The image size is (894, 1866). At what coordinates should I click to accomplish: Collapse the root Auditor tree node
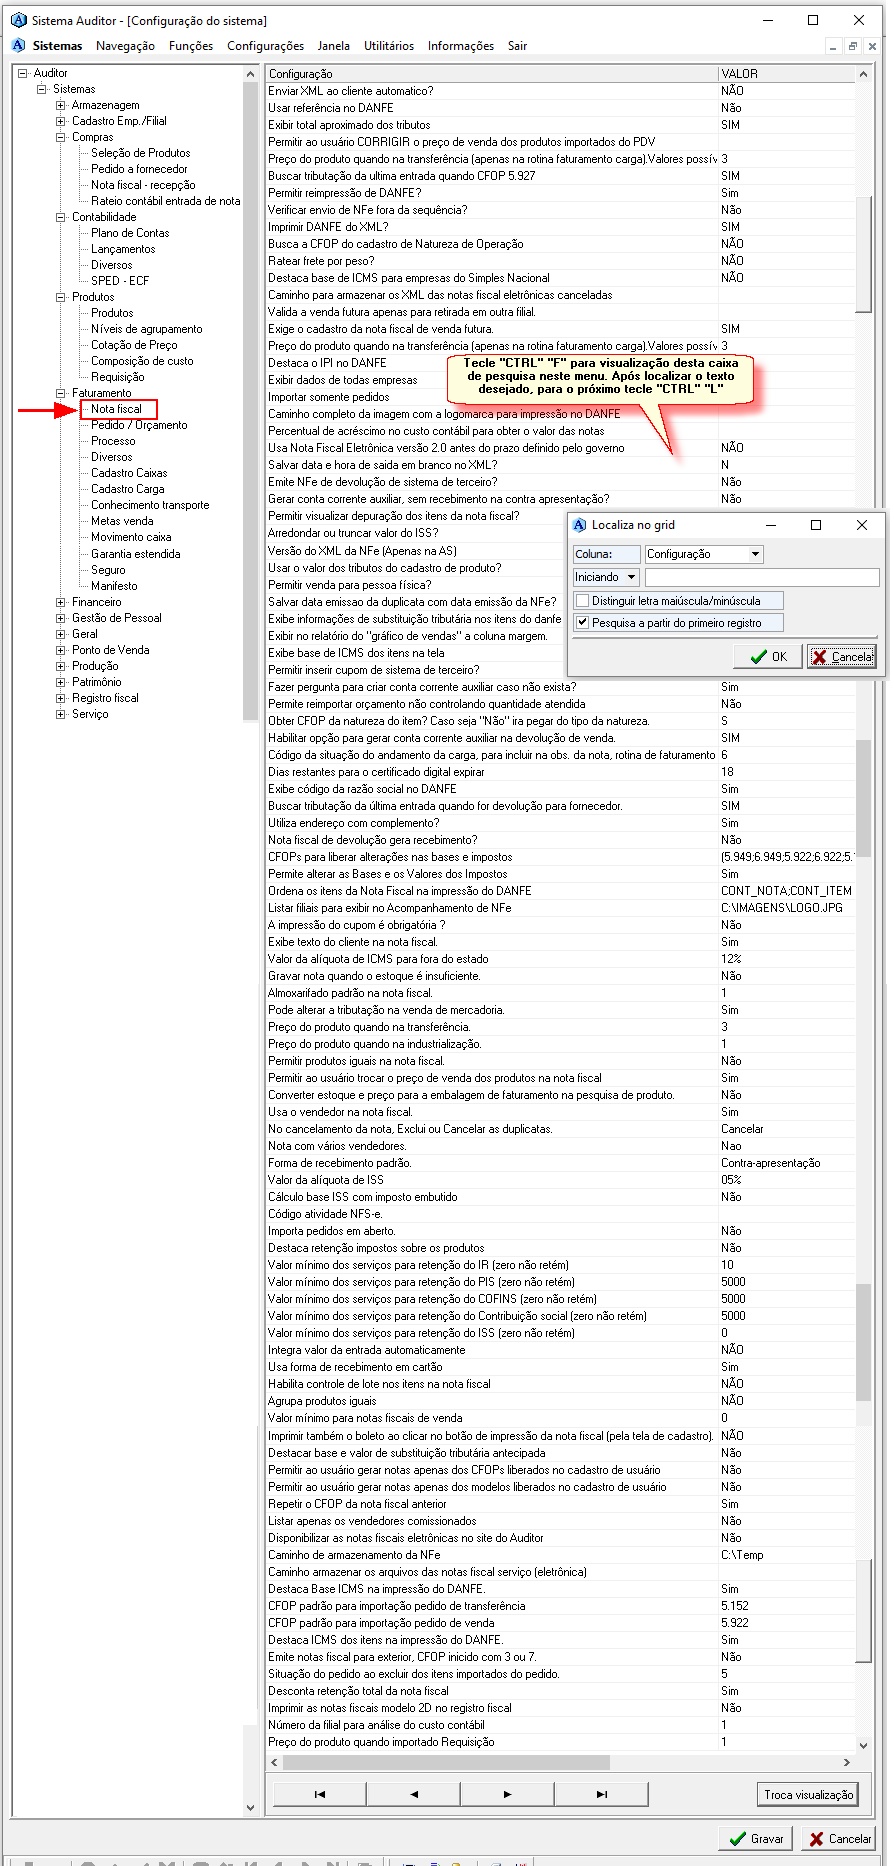point(23,73)
